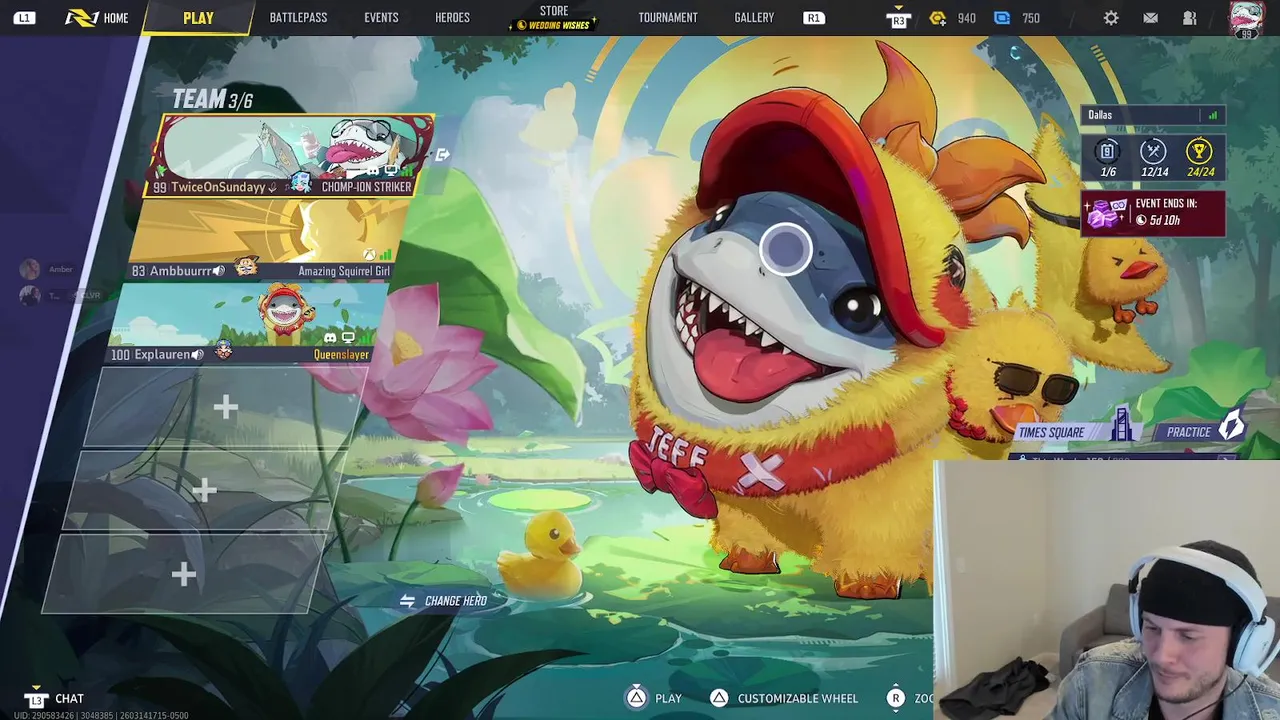Click Ambbuurrr's hero portrait icon

click(246, 268)
